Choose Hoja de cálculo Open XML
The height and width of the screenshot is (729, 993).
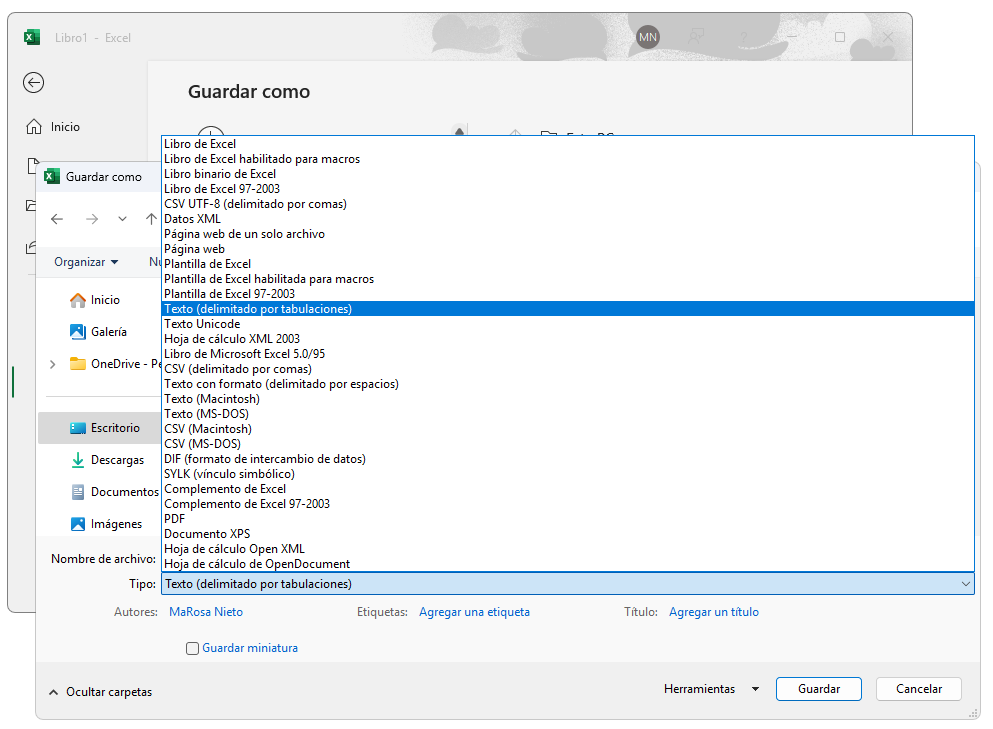(567, 548)
